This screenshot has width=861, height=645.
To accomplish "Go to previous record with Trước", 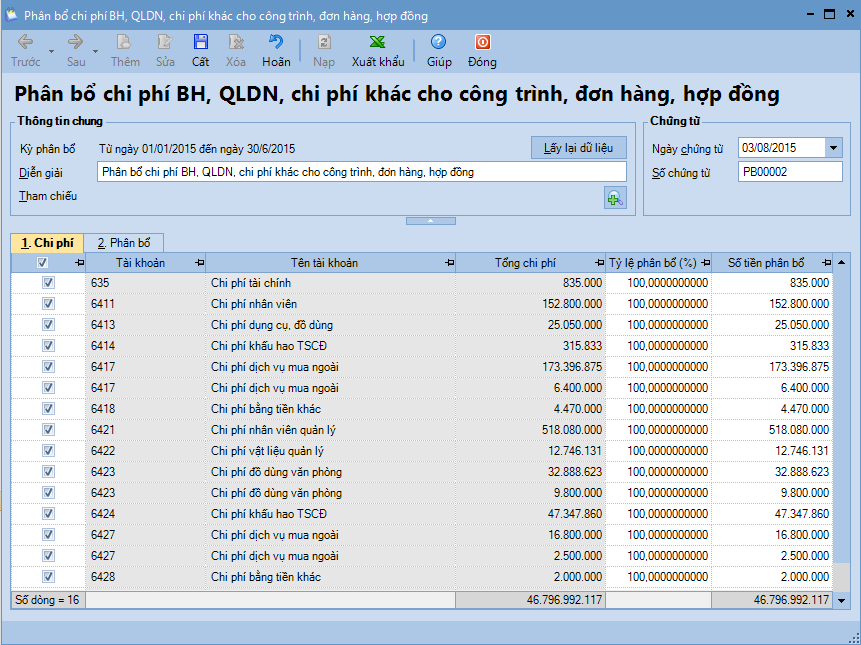I will click(26, 51).
